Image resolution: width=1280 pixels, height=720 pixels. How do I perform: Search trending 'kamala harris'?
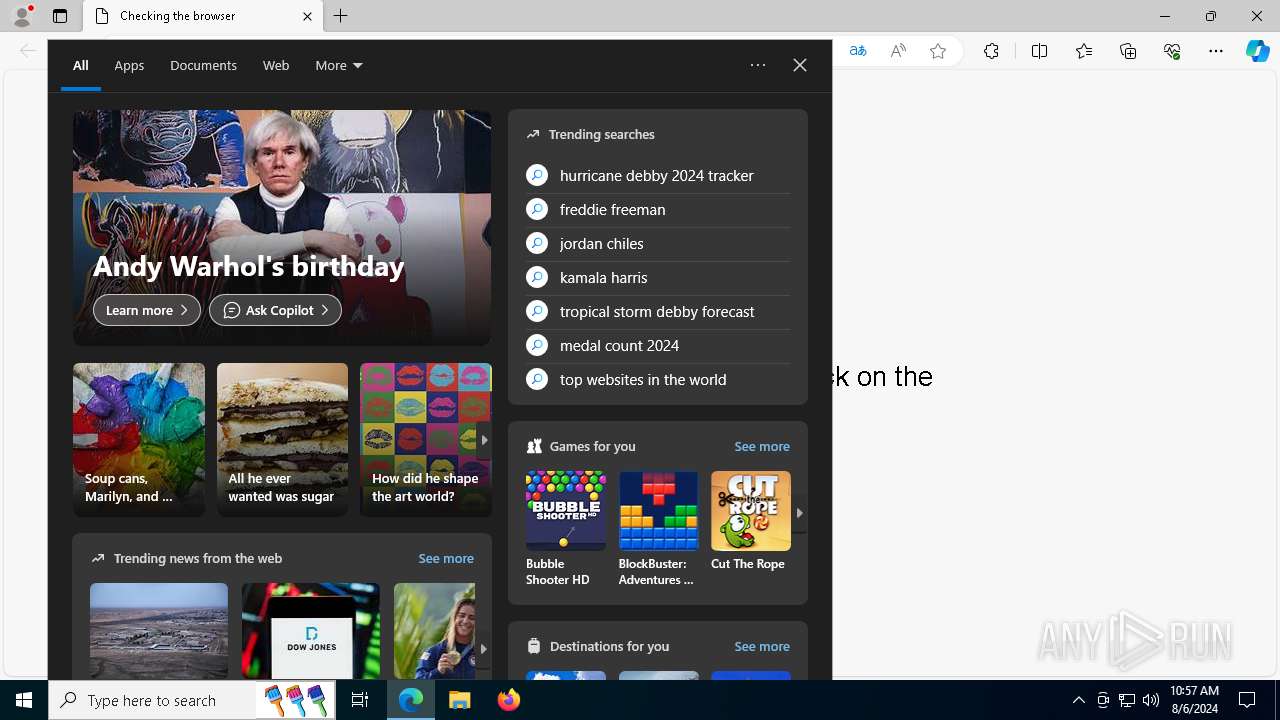(658, 277)
